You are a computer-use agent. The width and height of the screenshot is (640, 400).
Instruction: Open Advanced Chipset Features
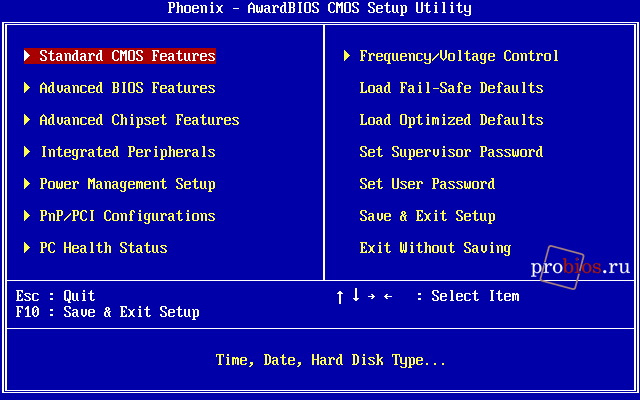pos(139,120)
